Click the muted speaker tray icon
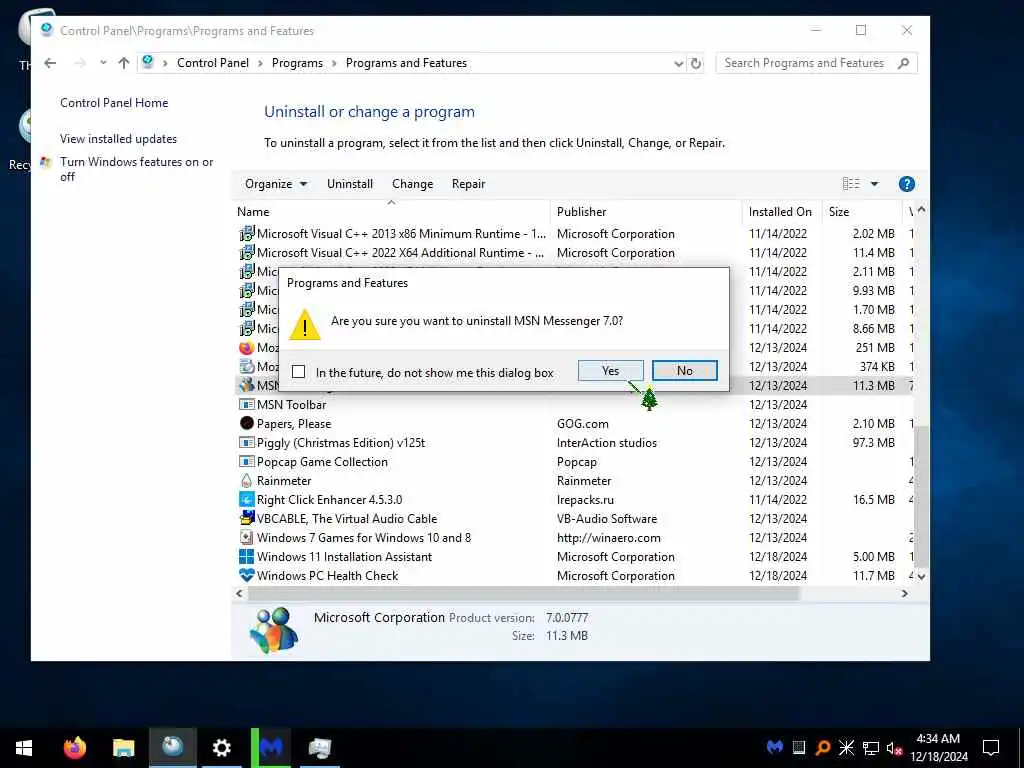The image size is (1024, 768). [x=894, y=748]
